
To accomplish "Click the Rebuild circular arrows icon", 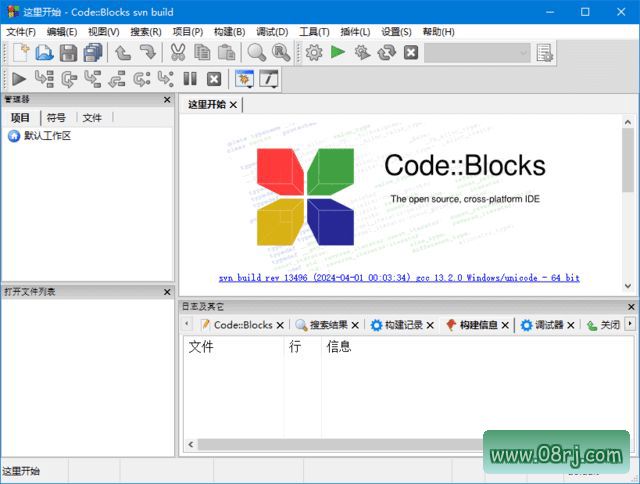I will tap(386, 53).
